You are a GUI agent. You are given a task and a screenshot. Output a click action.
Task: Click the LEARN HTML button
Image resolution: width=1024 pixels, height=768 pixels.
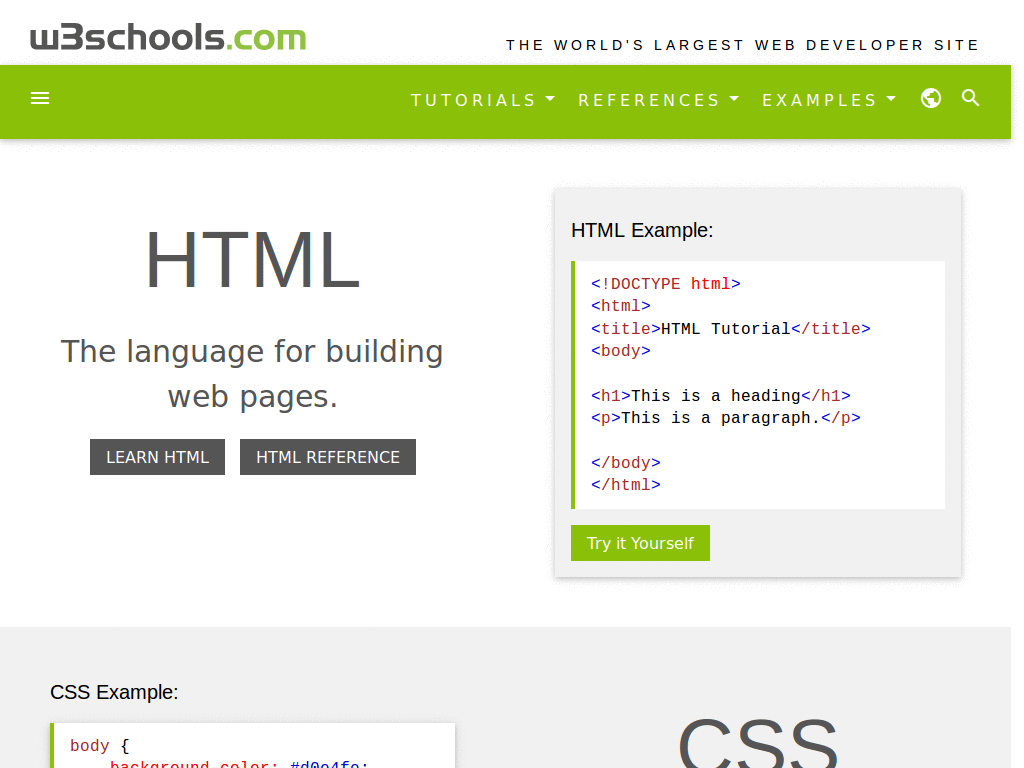point(157,456)
